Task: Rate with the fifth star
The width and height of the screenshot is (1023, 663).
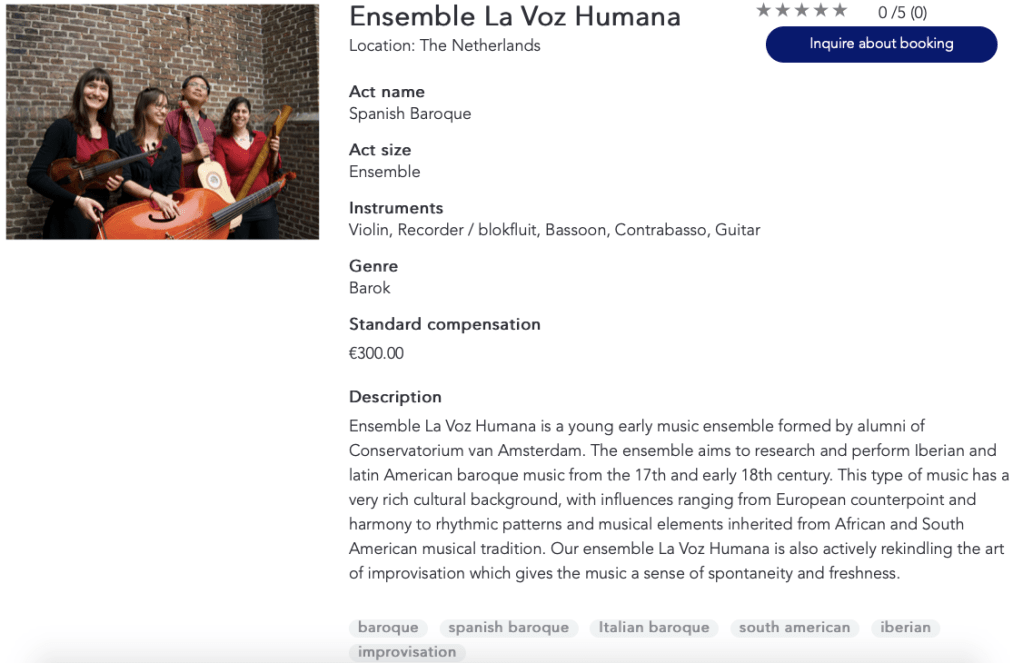Action: click(x=840, y=11)
